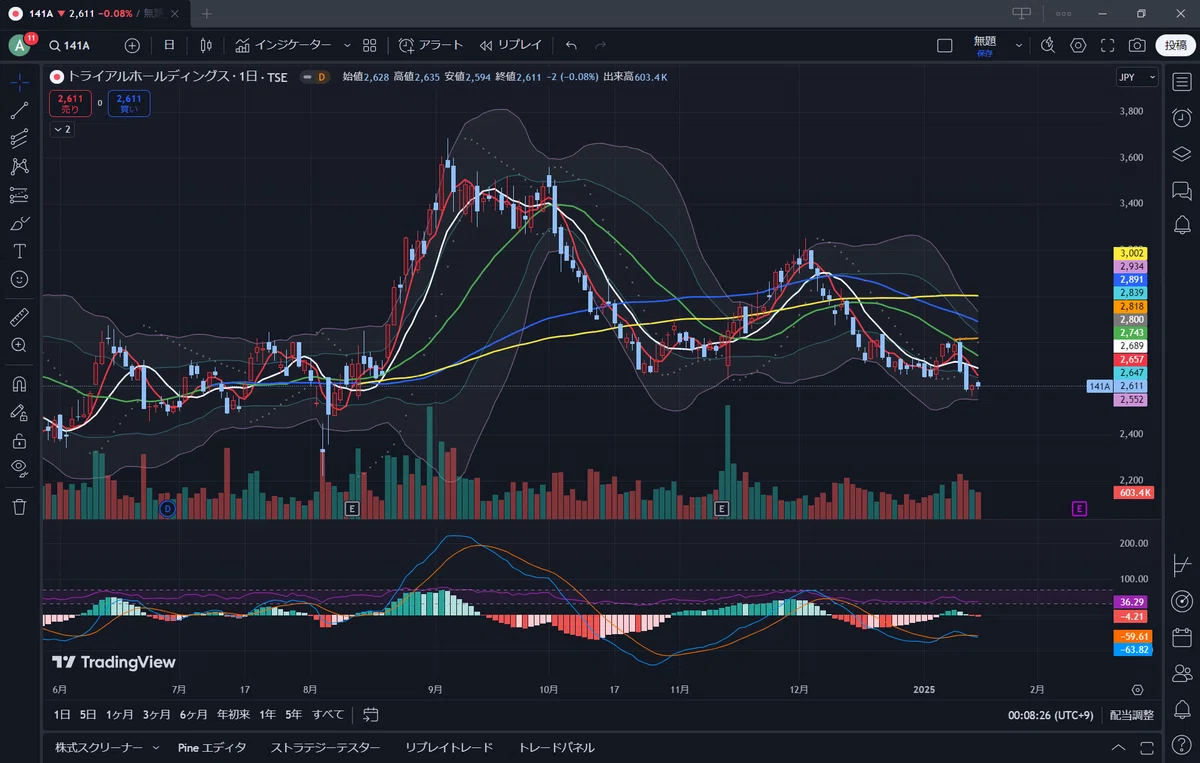
Task: Select the 5日 time range
Action: (x=88, y=715)
